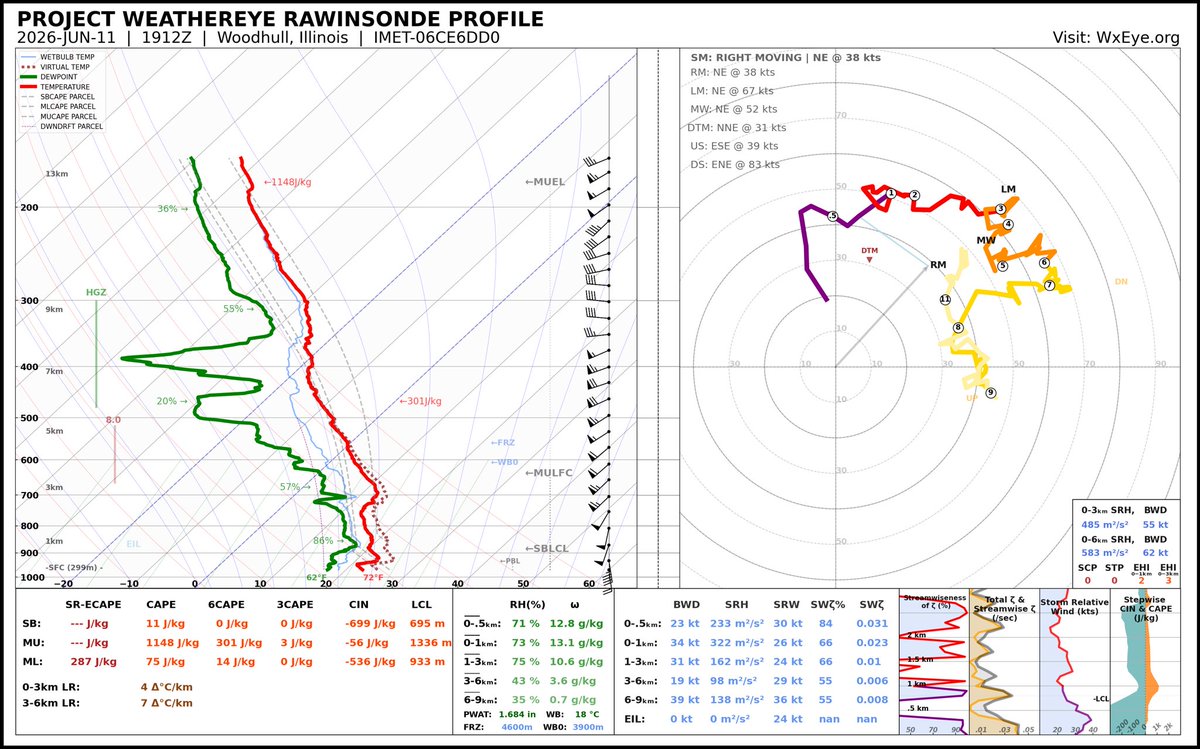The image size is (1200, 749).
Task: Click the 'LM' marker on the hodograph
Action: (1008, 189)
